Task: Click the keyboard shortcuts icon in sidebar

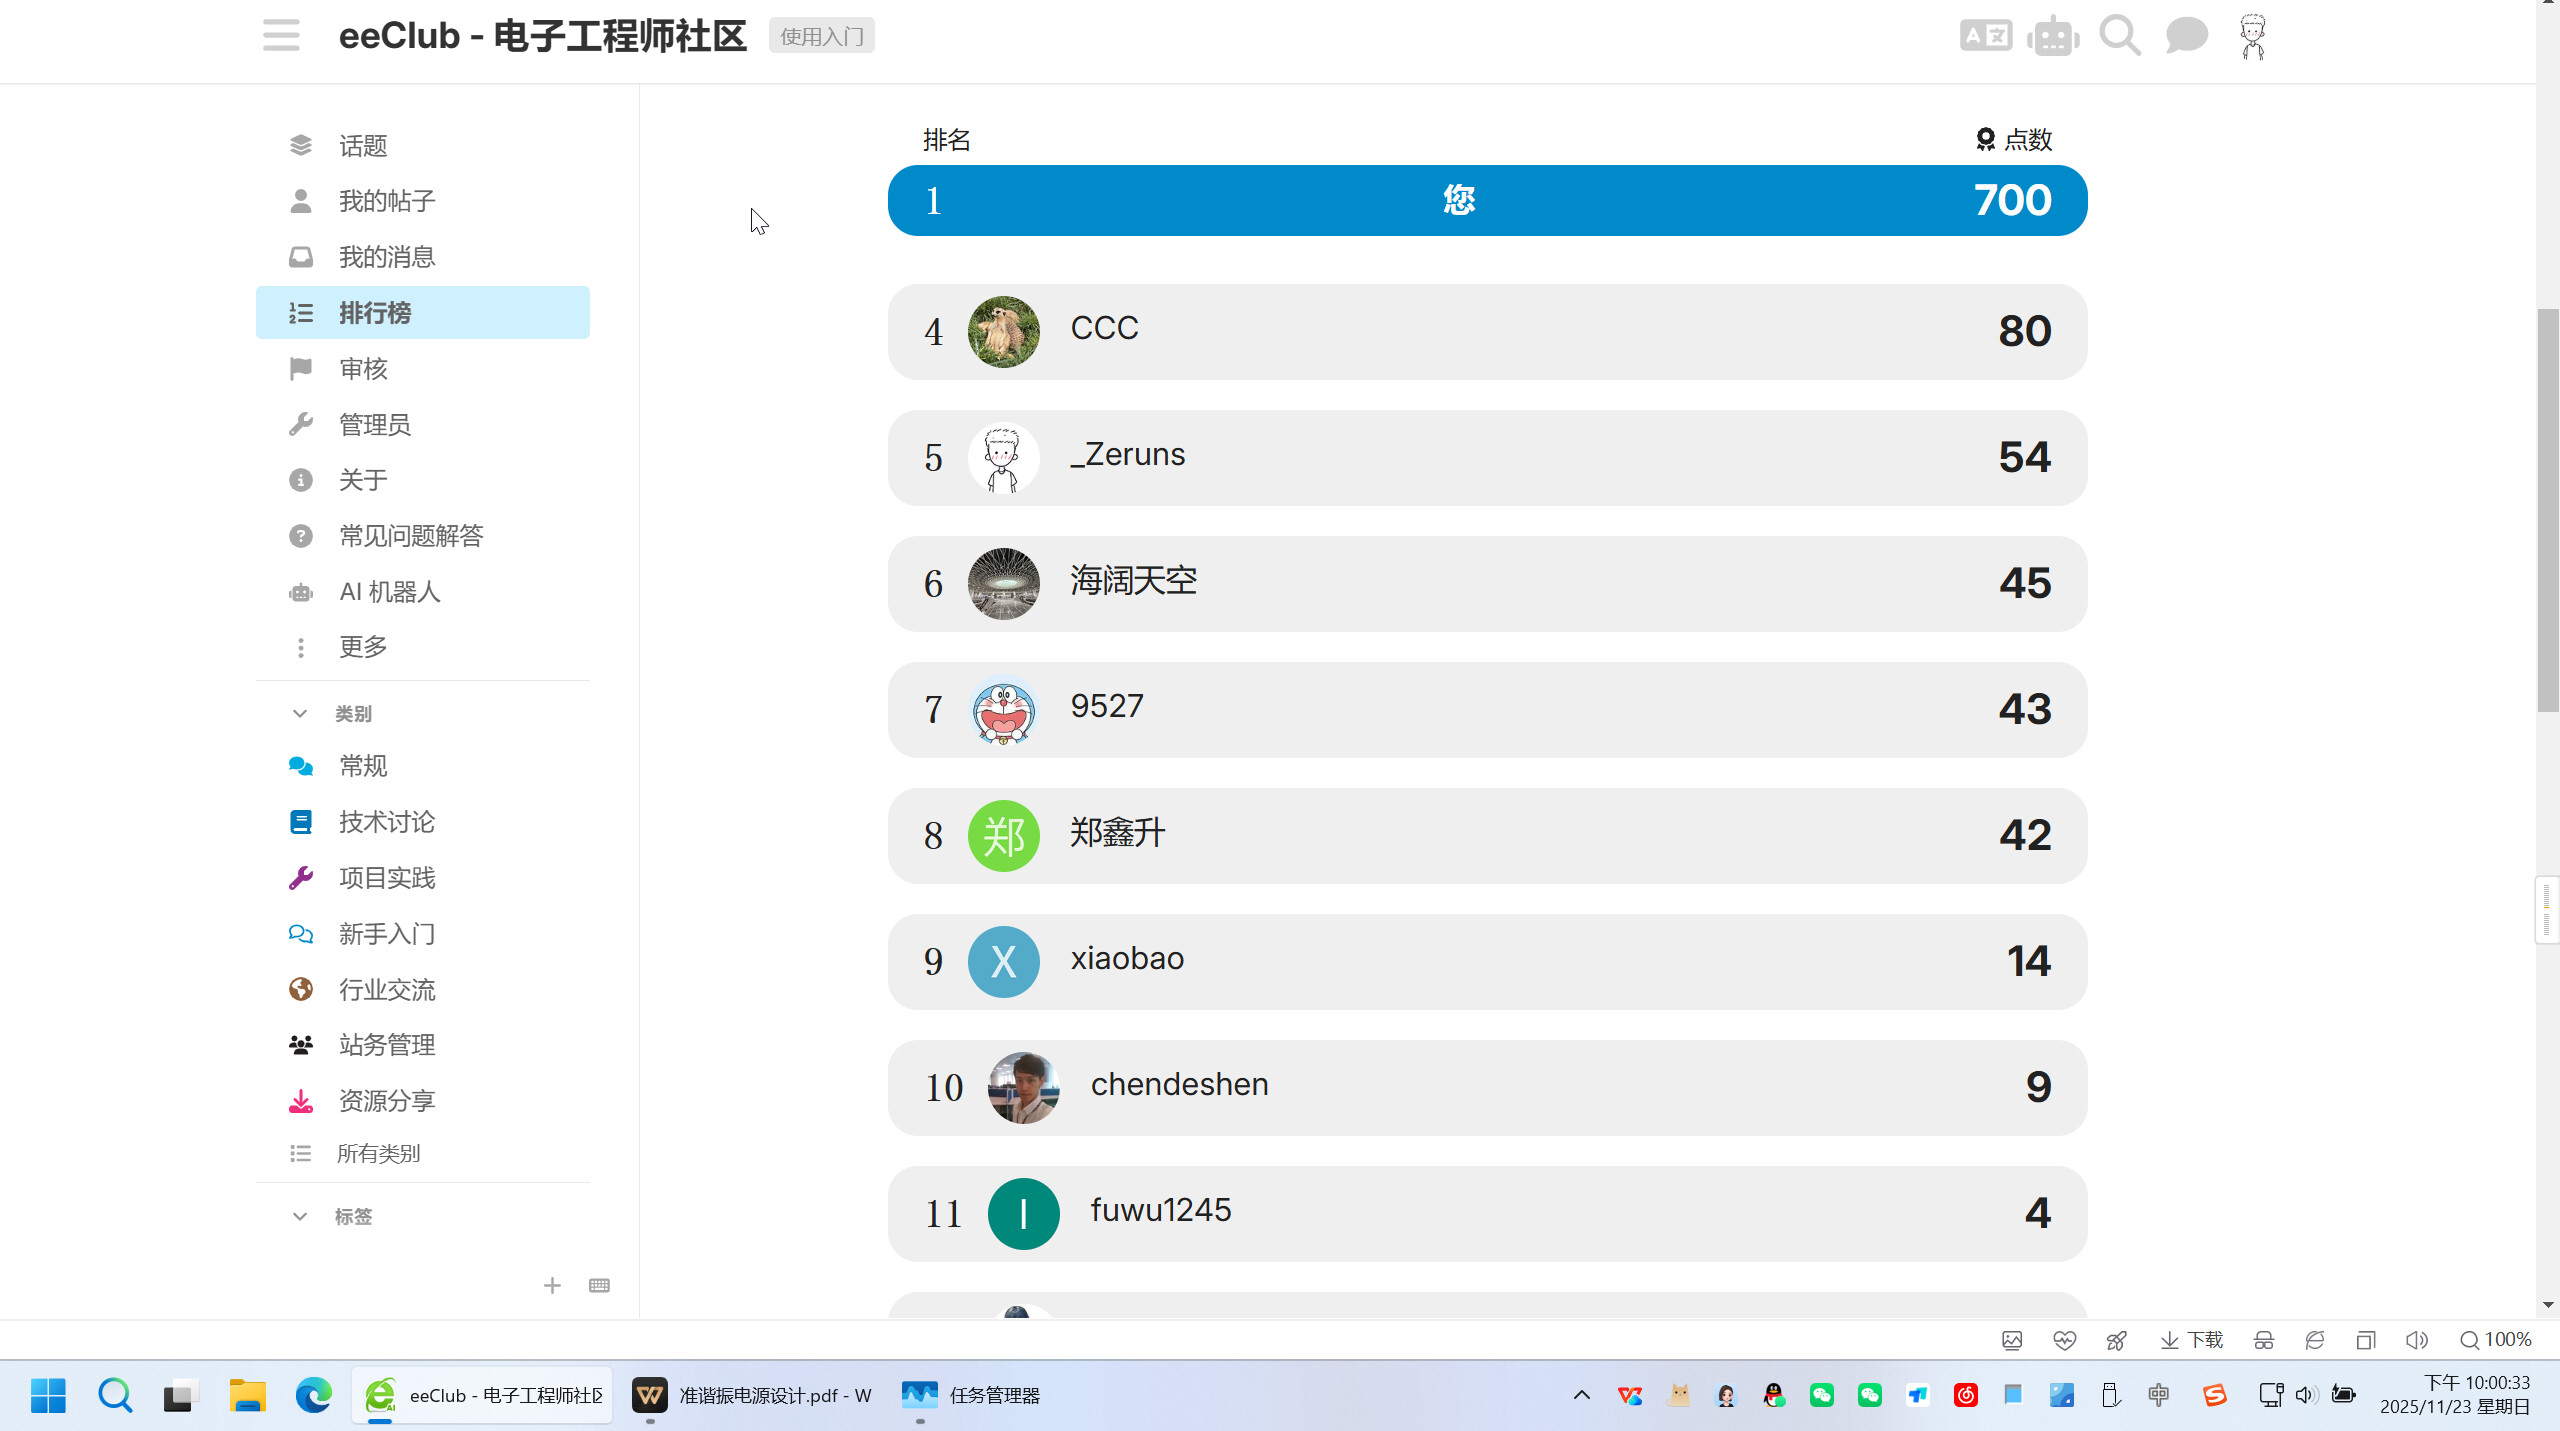Action: [x=599, y=1285]
